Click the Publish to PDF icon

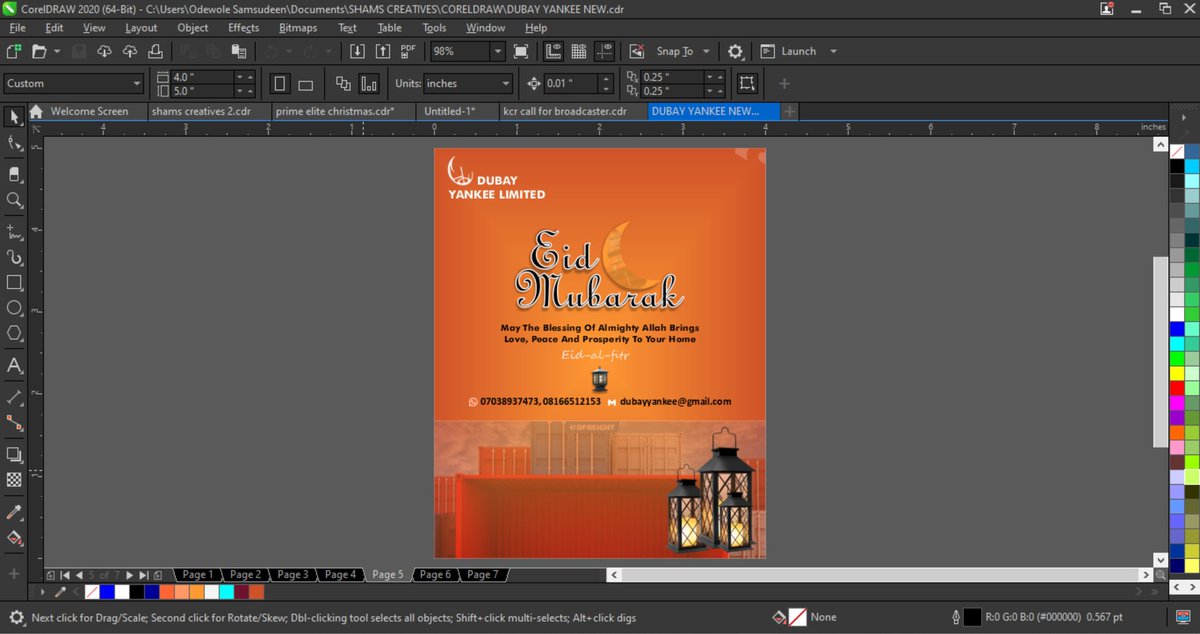408,51
